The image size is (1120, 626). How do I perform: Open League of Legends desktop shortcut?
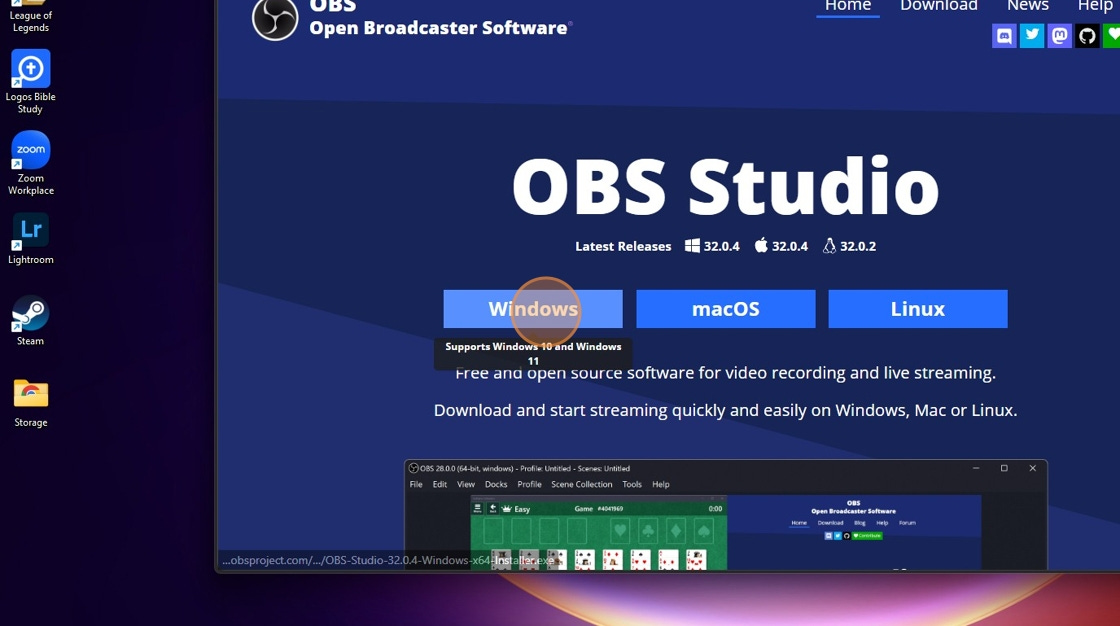click(x=30, y=16)
